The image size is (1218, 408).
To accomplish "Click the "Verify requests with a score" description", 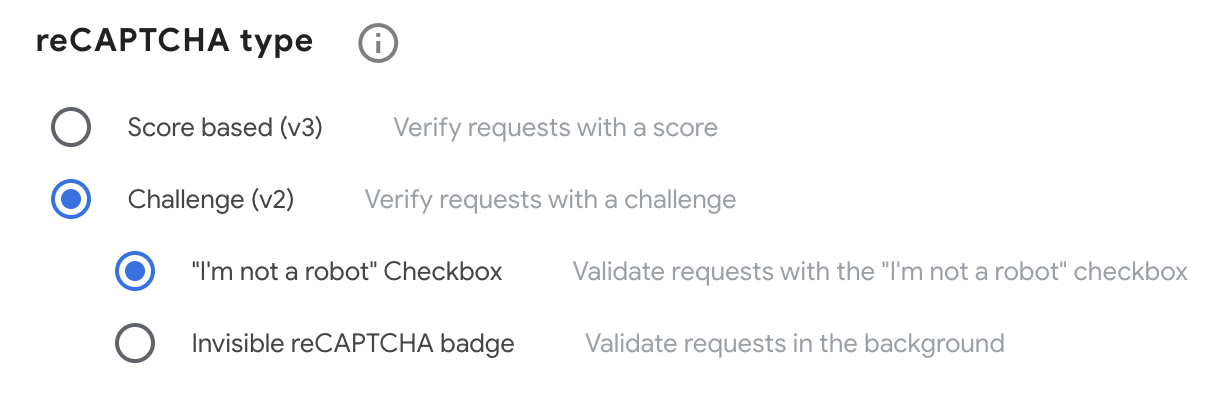I will (x=555, y=128).
